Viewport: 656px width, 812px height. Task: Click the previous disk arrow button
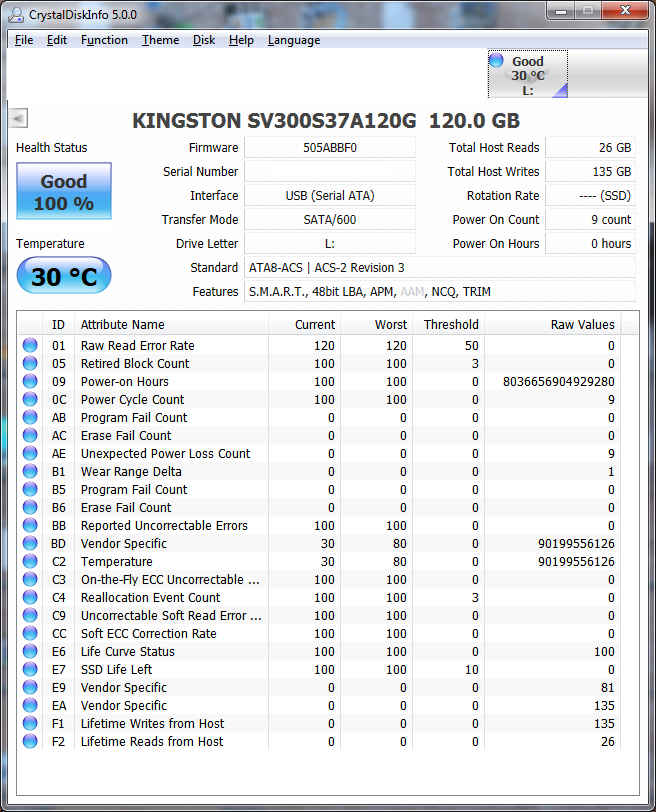click(18, 119)
